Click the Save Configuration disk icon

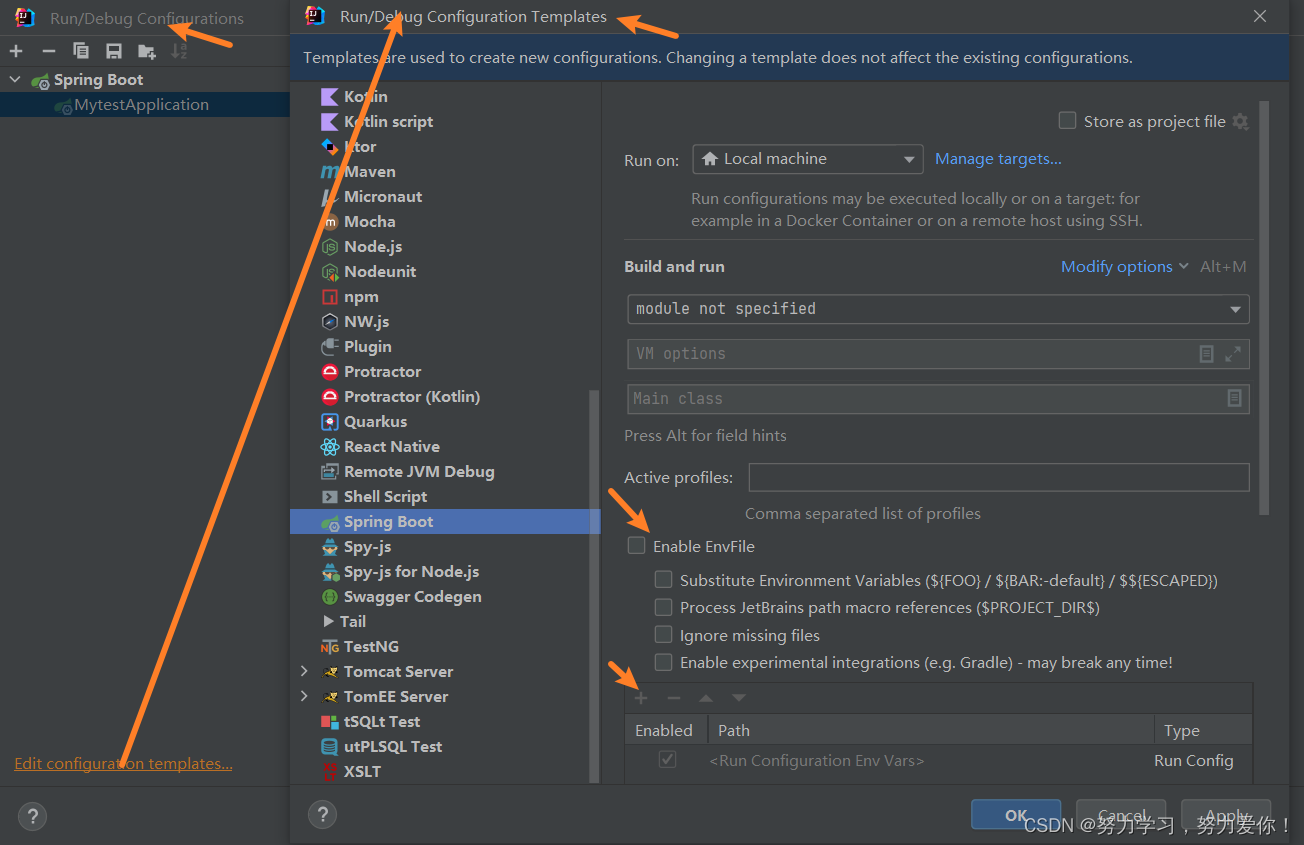point(114,51)
